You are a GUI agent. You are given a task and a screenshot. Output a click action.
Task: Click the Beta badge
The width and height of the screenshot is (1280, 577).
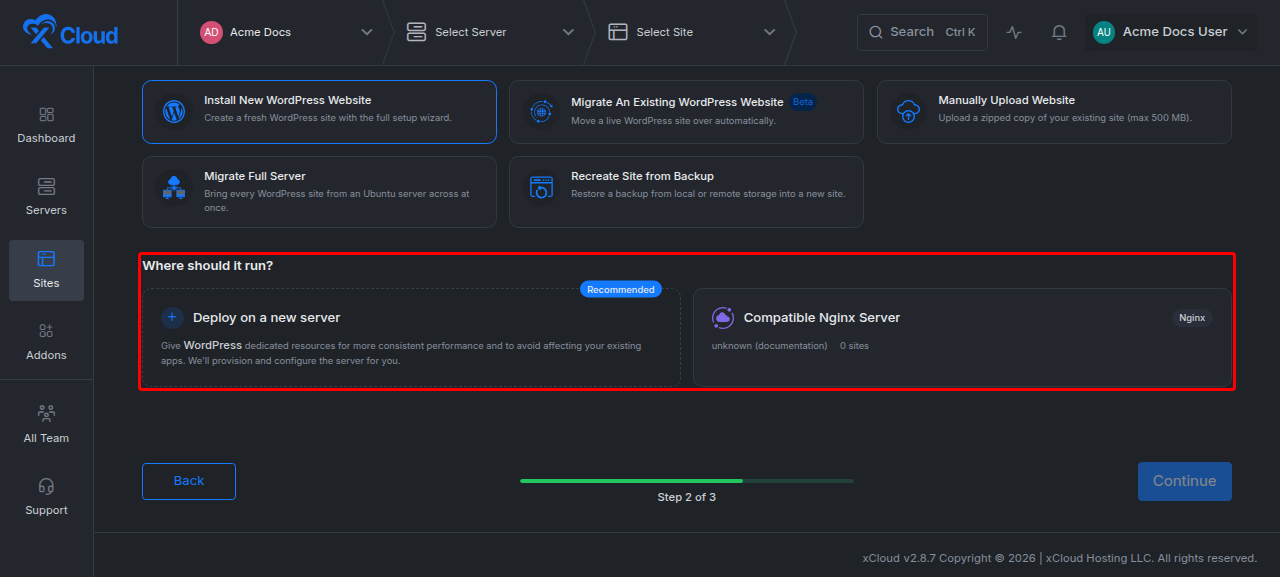[803, 102]
